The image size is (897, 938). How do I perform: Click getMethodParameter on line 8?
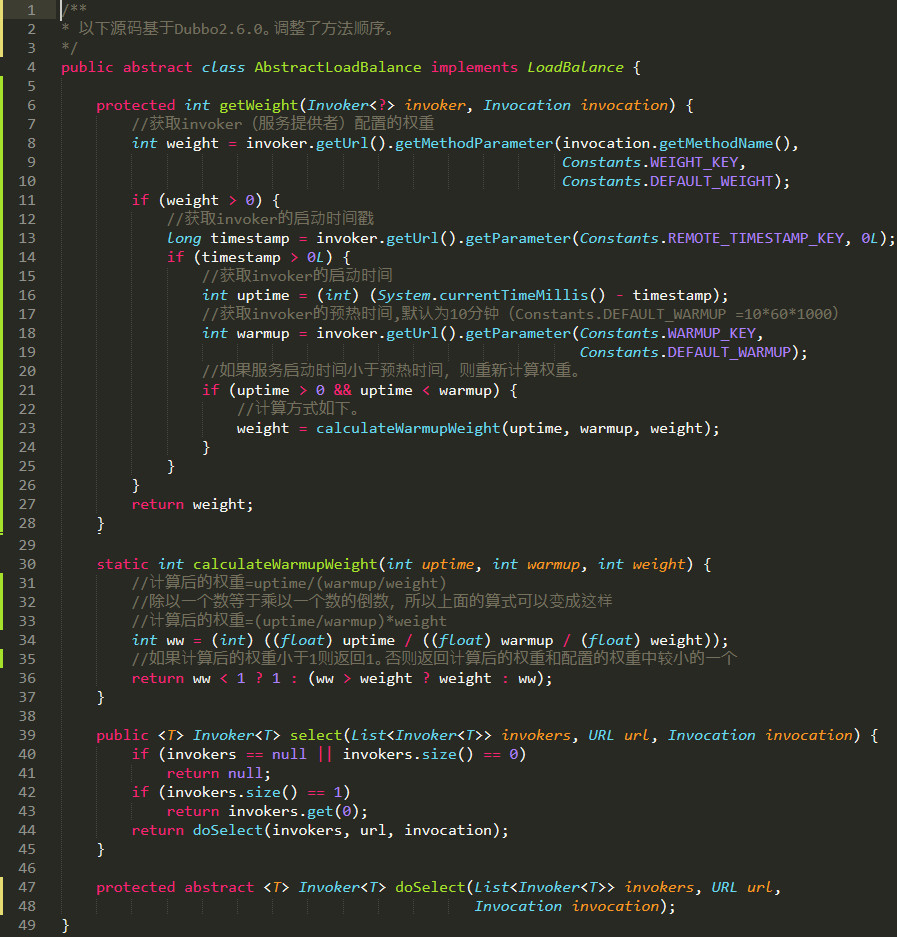475,143
